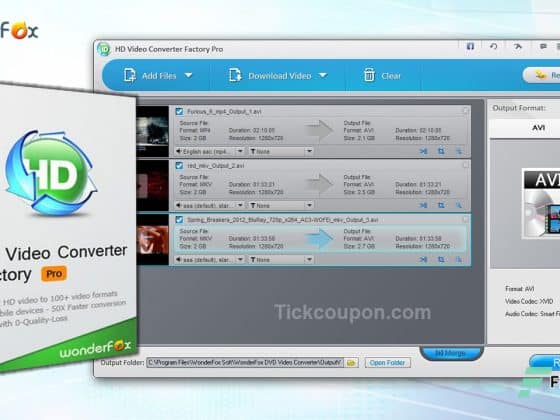Image resolution: width=560 pixels, height=420 pixels.
Task: Click the Merge button
Action: [451, 353]
